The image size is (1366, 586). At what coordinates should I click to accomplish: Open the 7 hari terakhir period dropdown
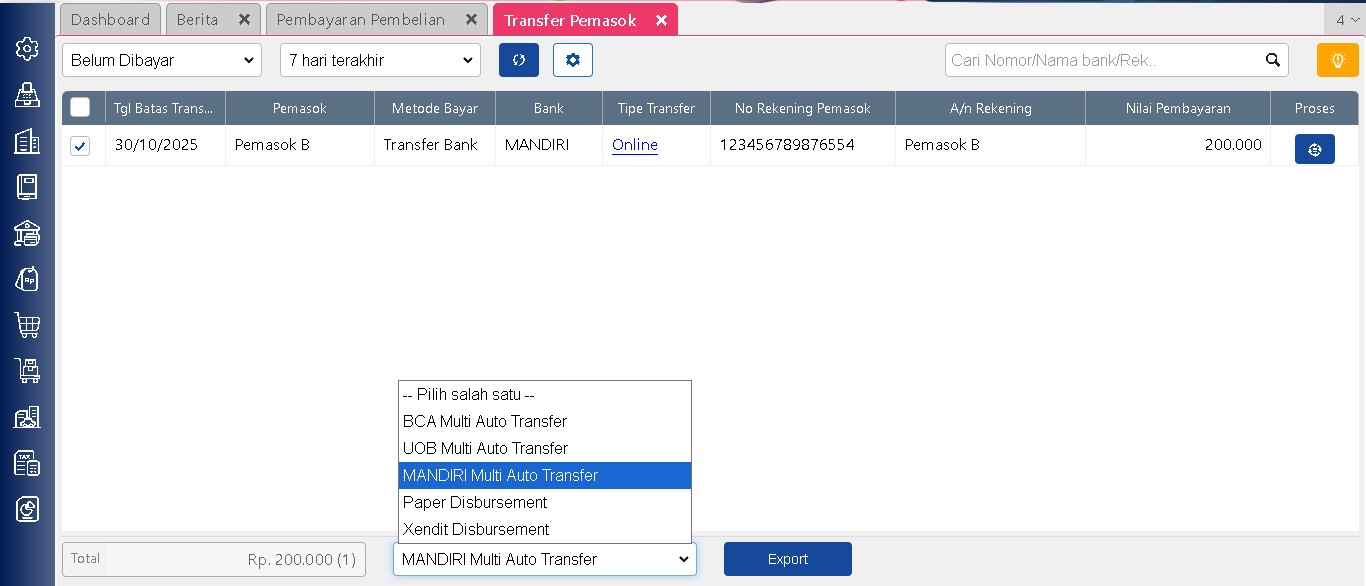click(380, 60)
